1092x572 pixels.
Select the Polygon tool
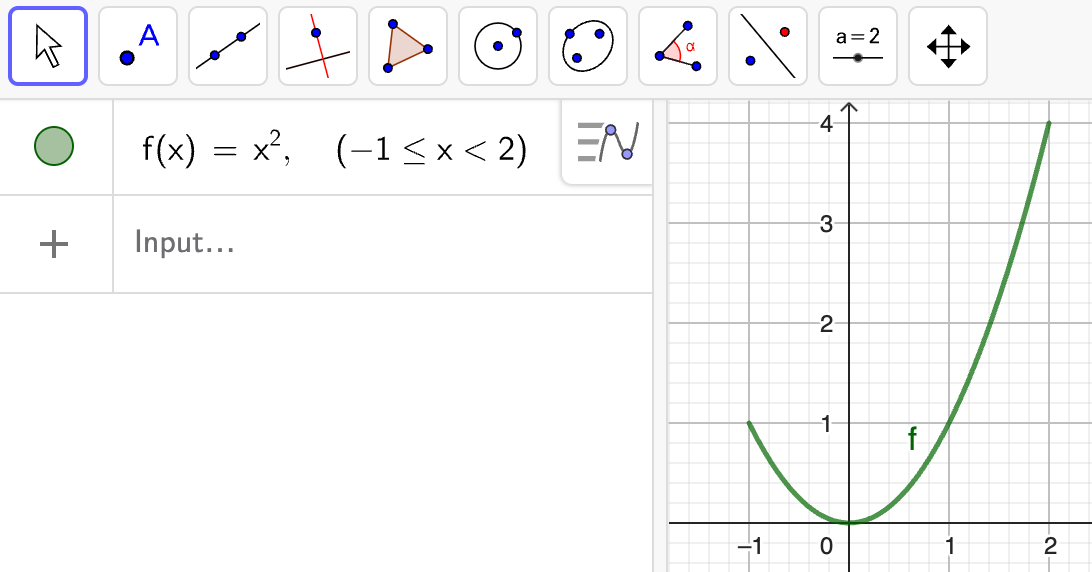coord(408,46)
